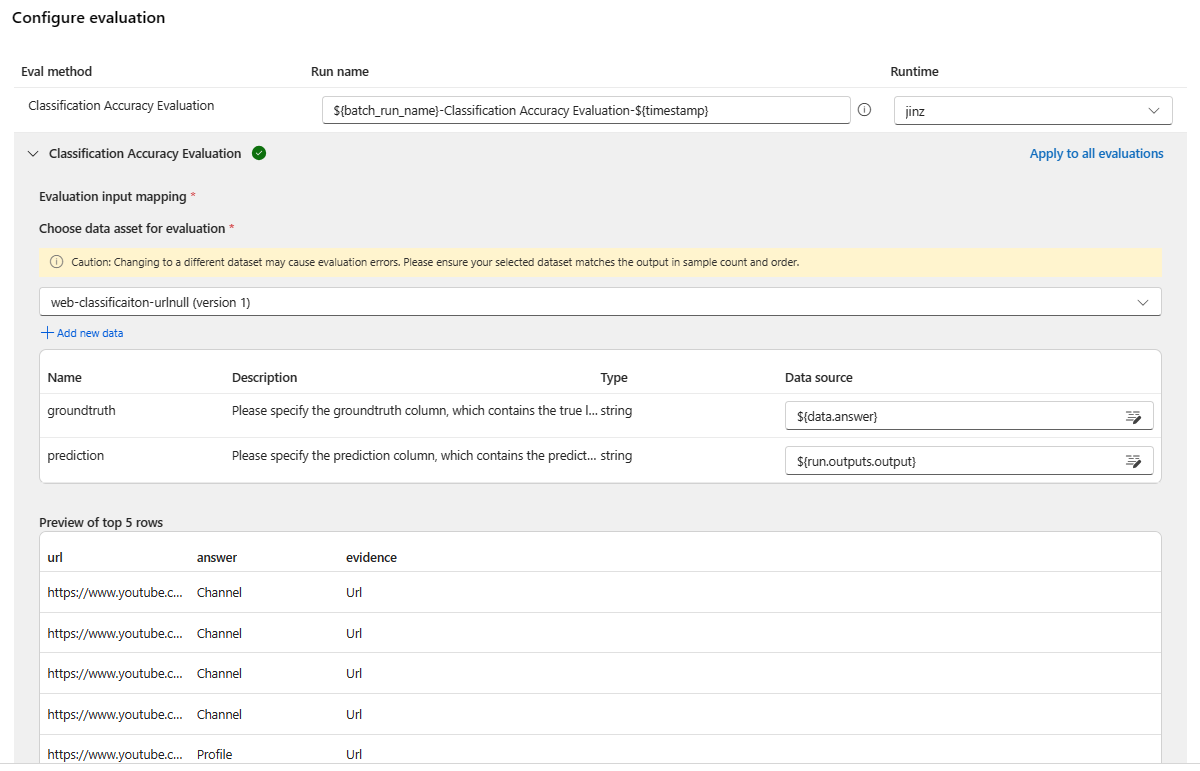This screenshot has width=1200, height=771.
Task: Select the prediction row name
Action: point(76,455)
